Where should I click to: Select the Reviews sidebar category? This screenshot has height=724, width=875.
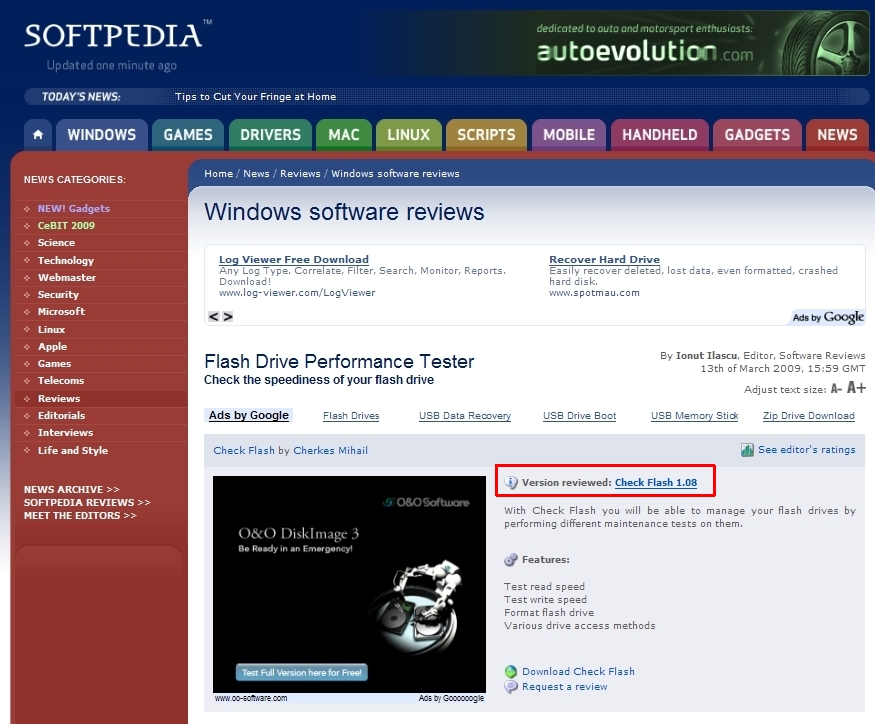point(59,399)
